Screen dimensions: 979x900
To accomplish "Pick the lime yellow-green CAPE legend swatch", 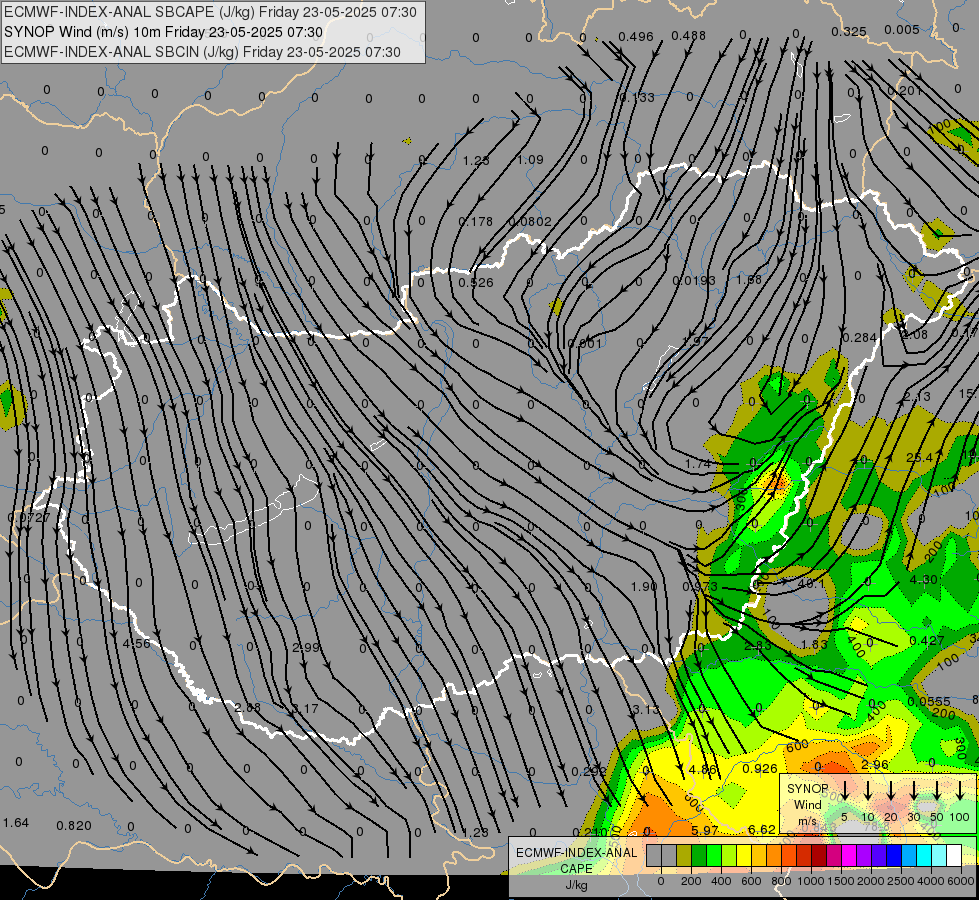I will (729, 855).
